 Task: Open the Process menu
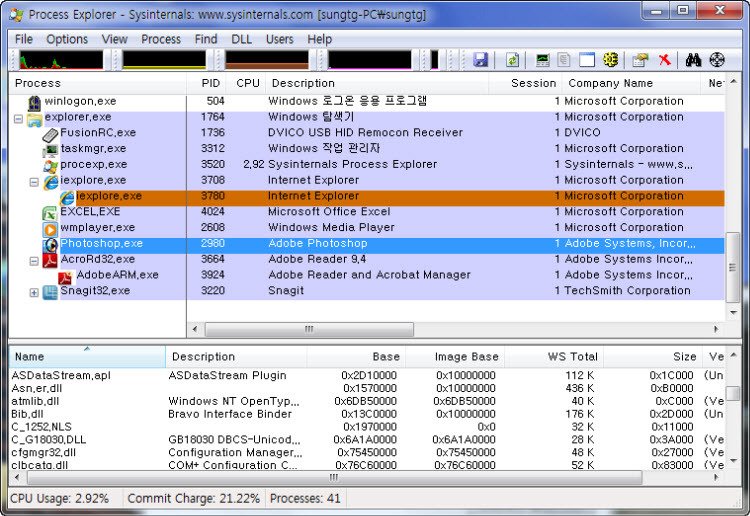tap(161, 39)
